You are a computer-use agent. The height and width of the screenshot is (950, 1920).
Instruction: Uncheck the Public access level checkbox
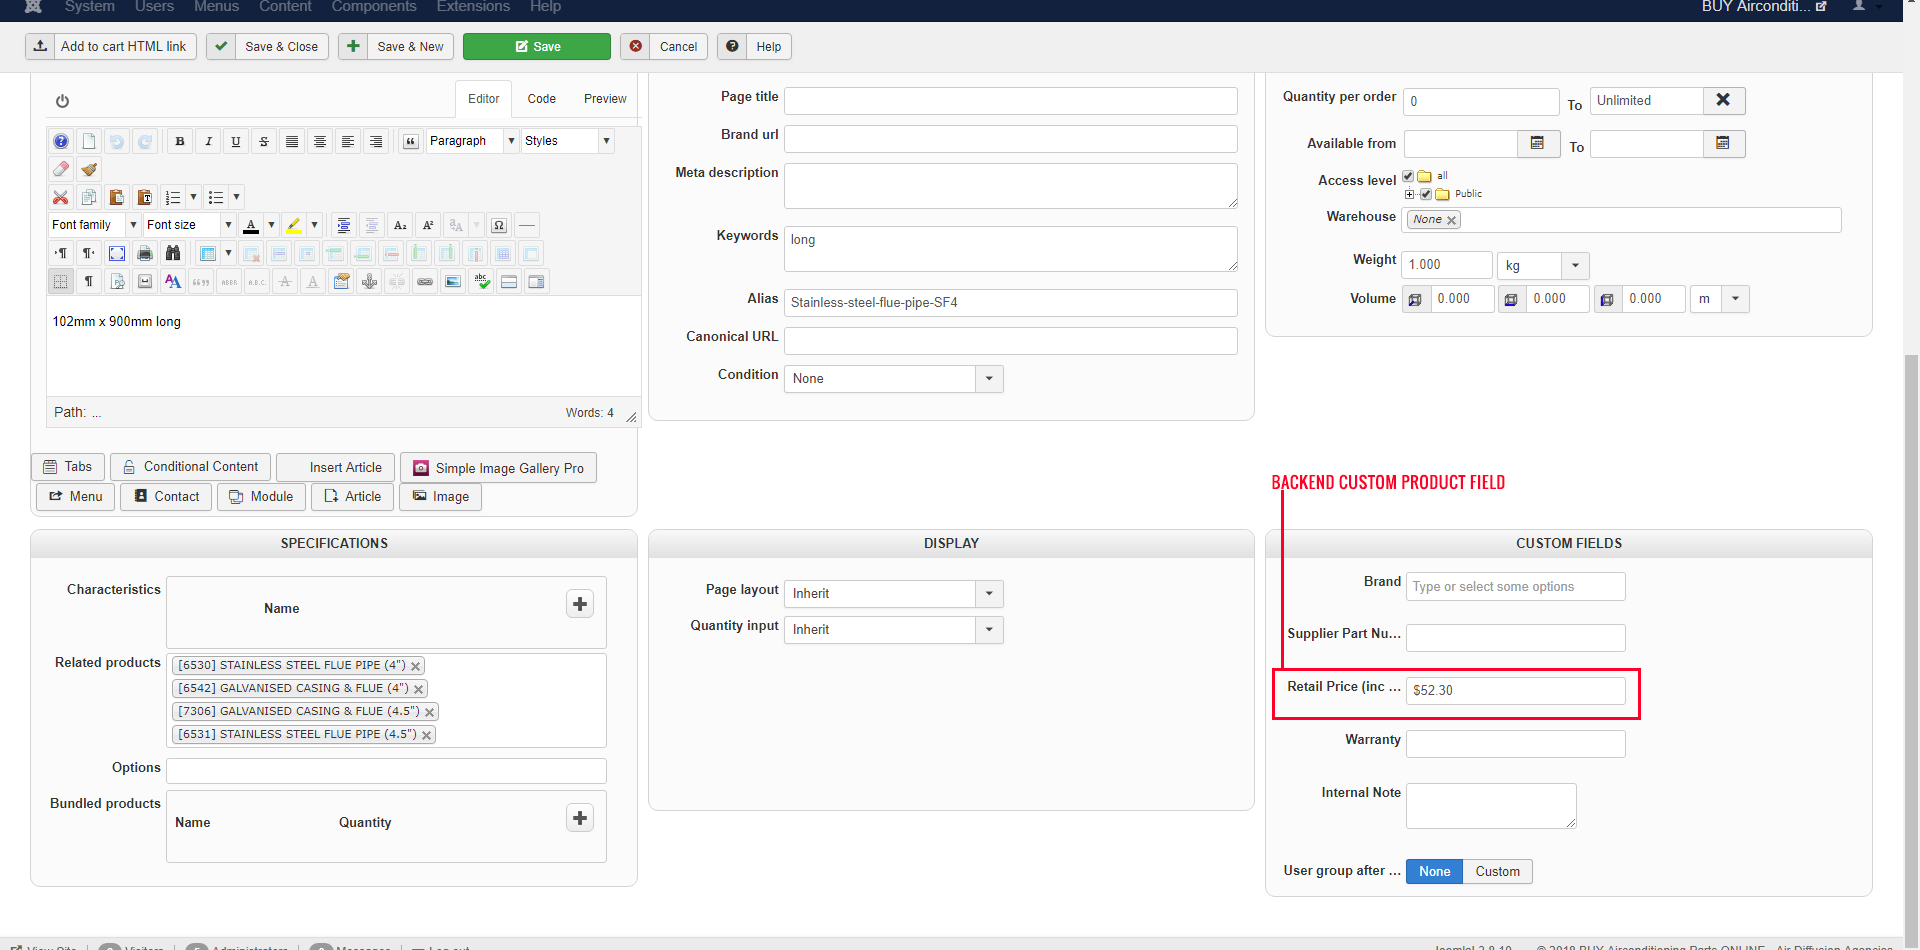1426,194
